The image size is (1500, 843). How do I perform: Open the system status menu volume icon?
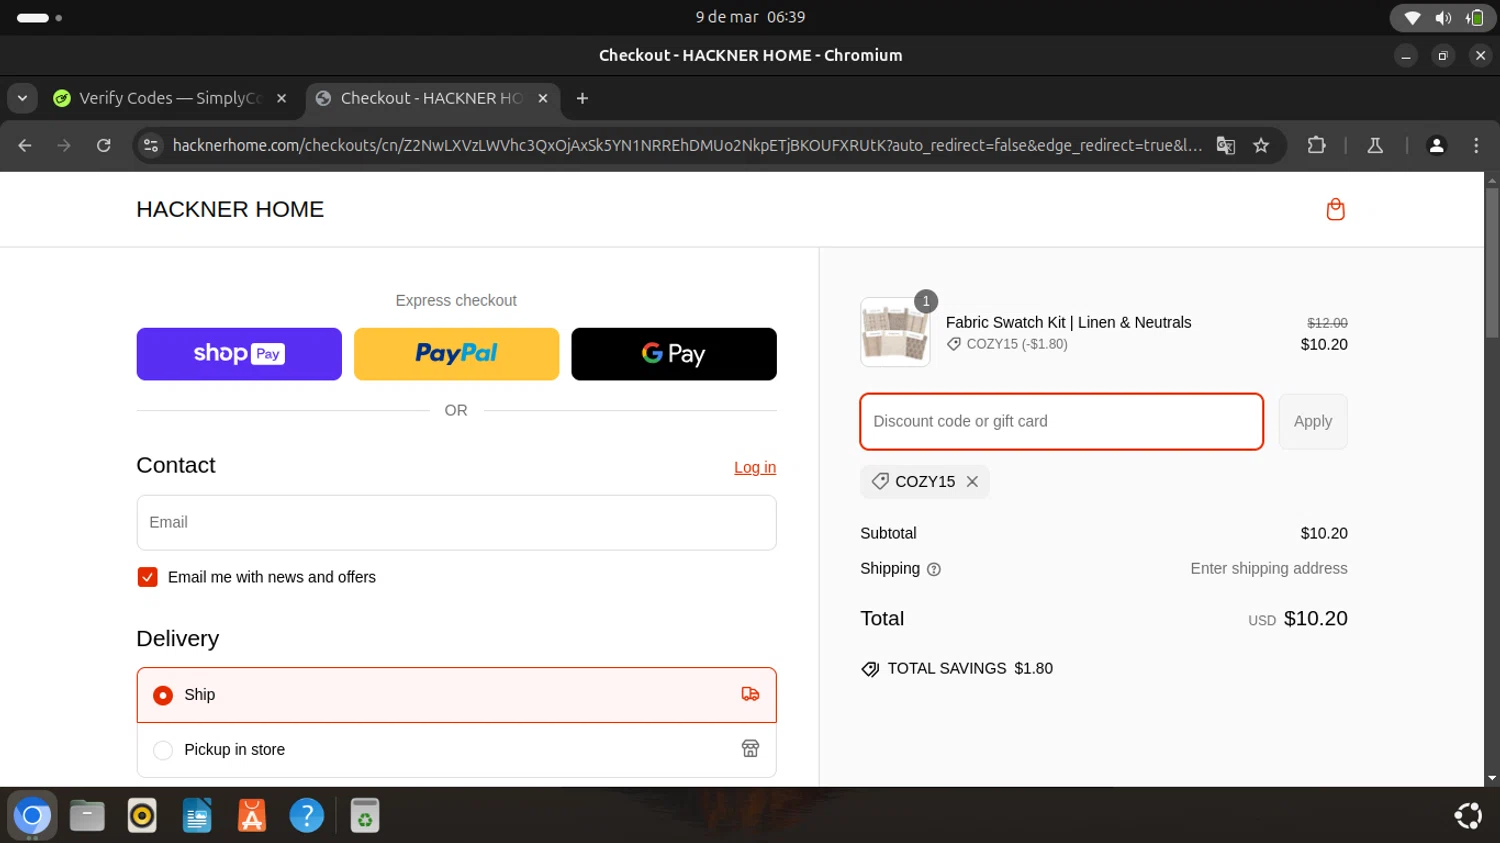click(x=1443, y=18)
